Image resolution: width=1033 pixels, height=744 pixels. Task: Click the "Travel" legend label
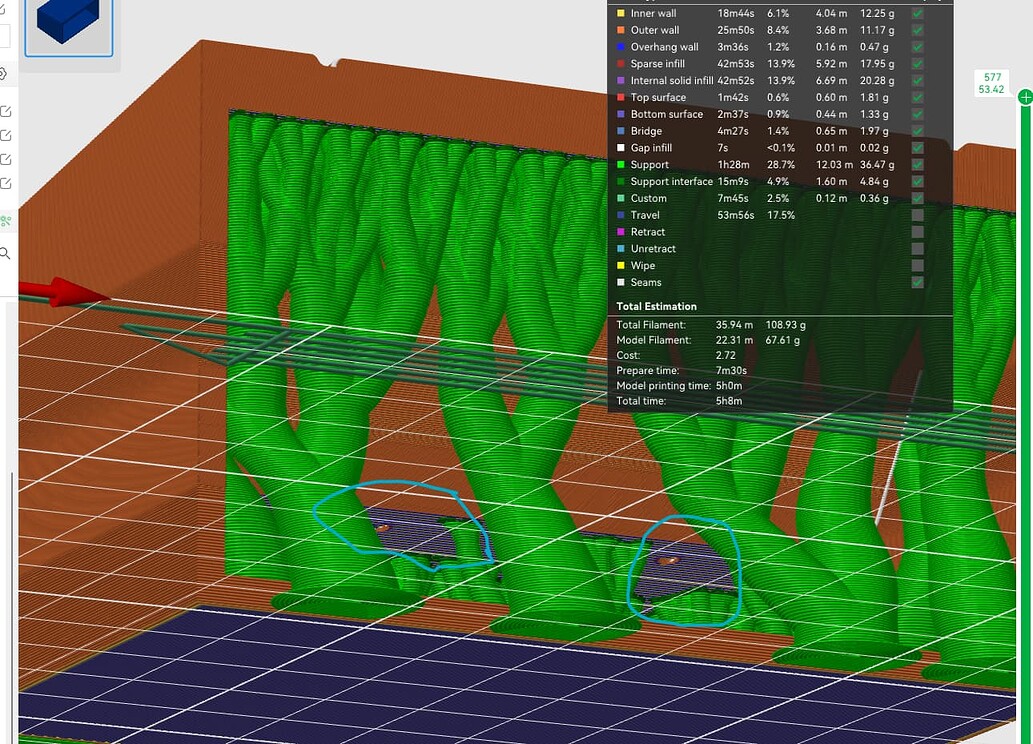[x=645, y=215]
